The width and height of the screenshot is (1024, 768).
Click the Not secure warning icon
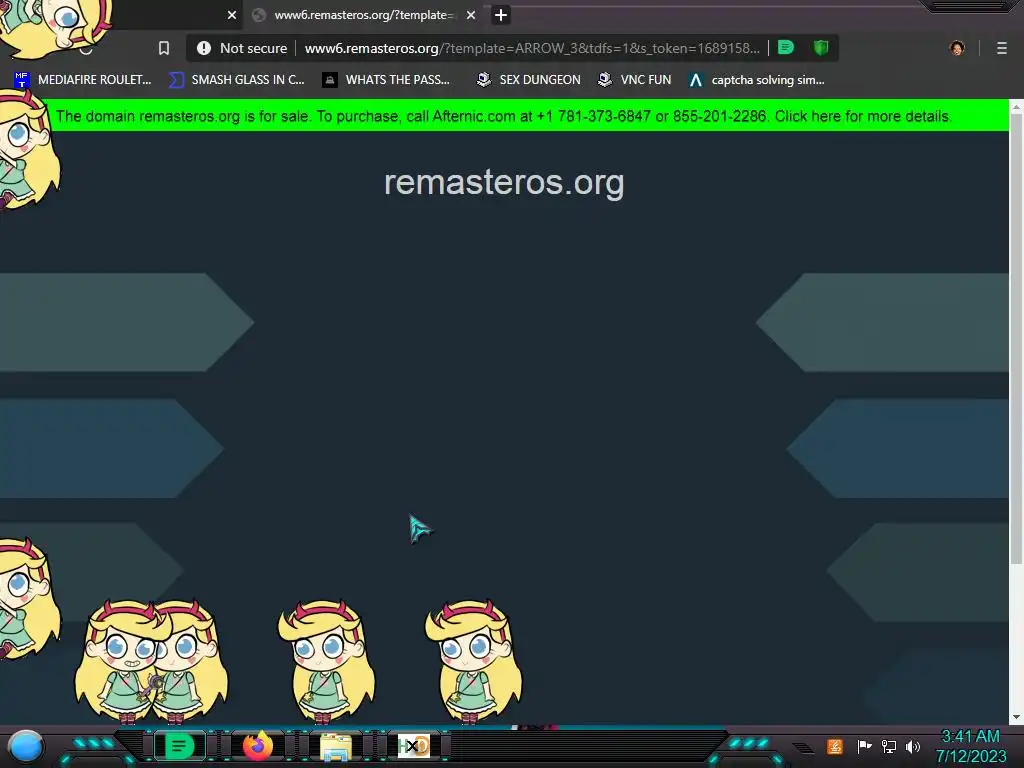pos(204,48)
